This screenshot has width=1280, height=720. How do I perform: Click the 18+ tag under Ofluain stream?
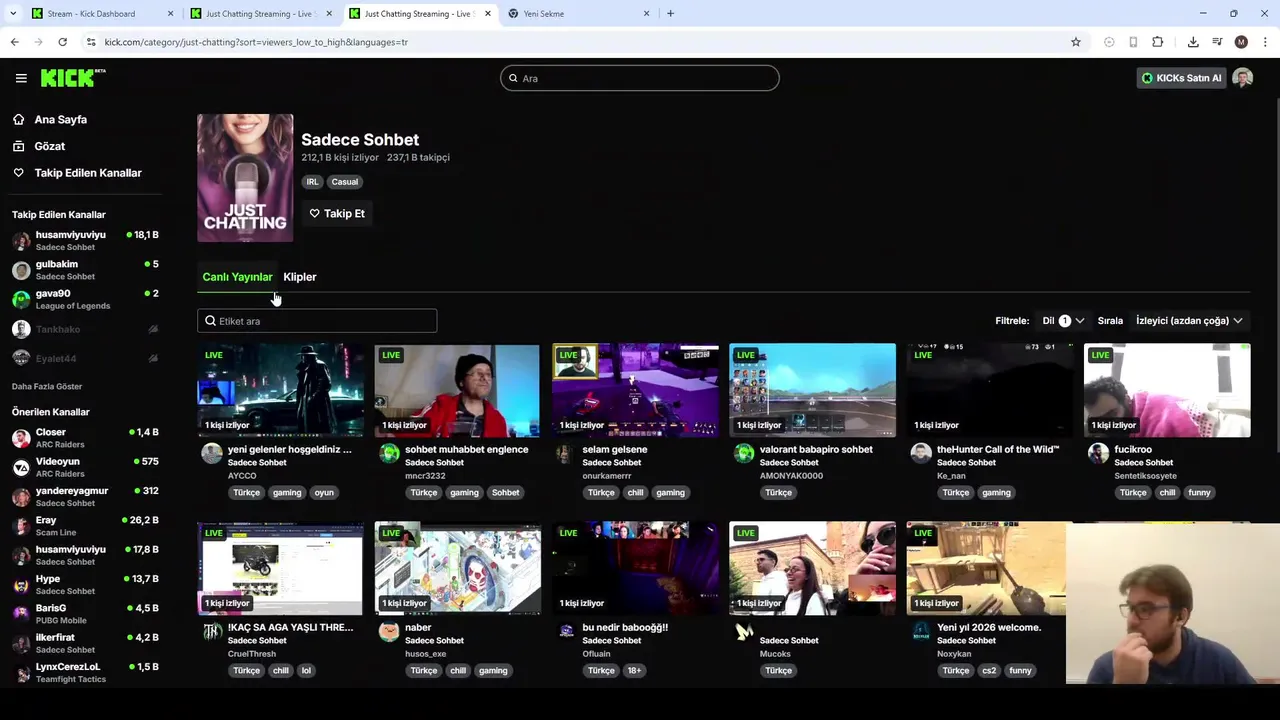pos(634,670)
